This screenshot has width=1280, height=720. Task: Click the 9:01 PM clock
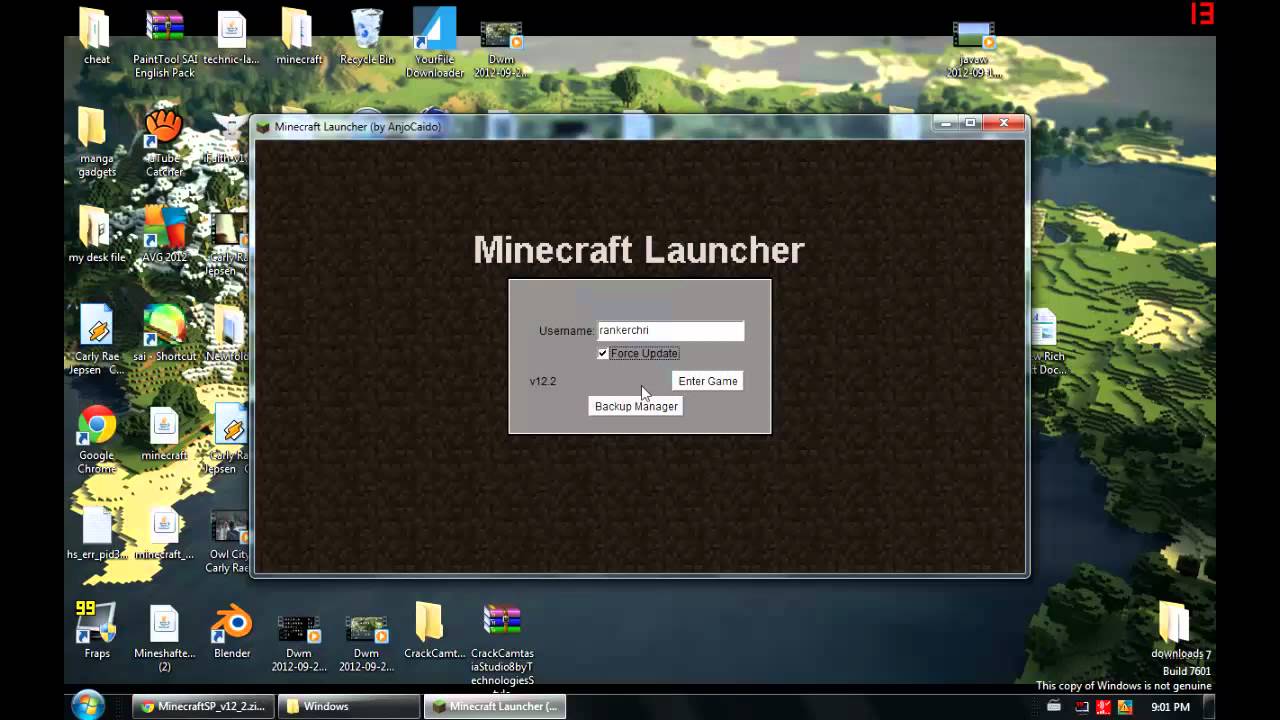[1170, 707]
